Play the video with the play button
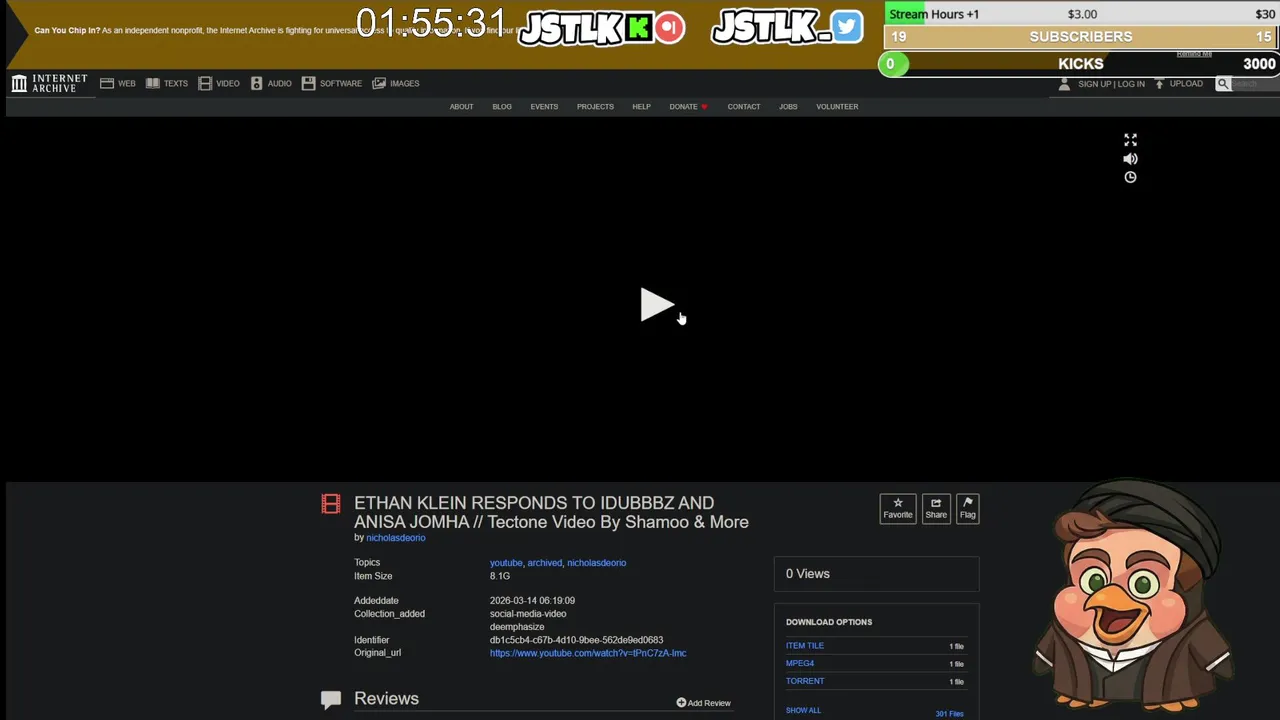 tap(657, 305)
